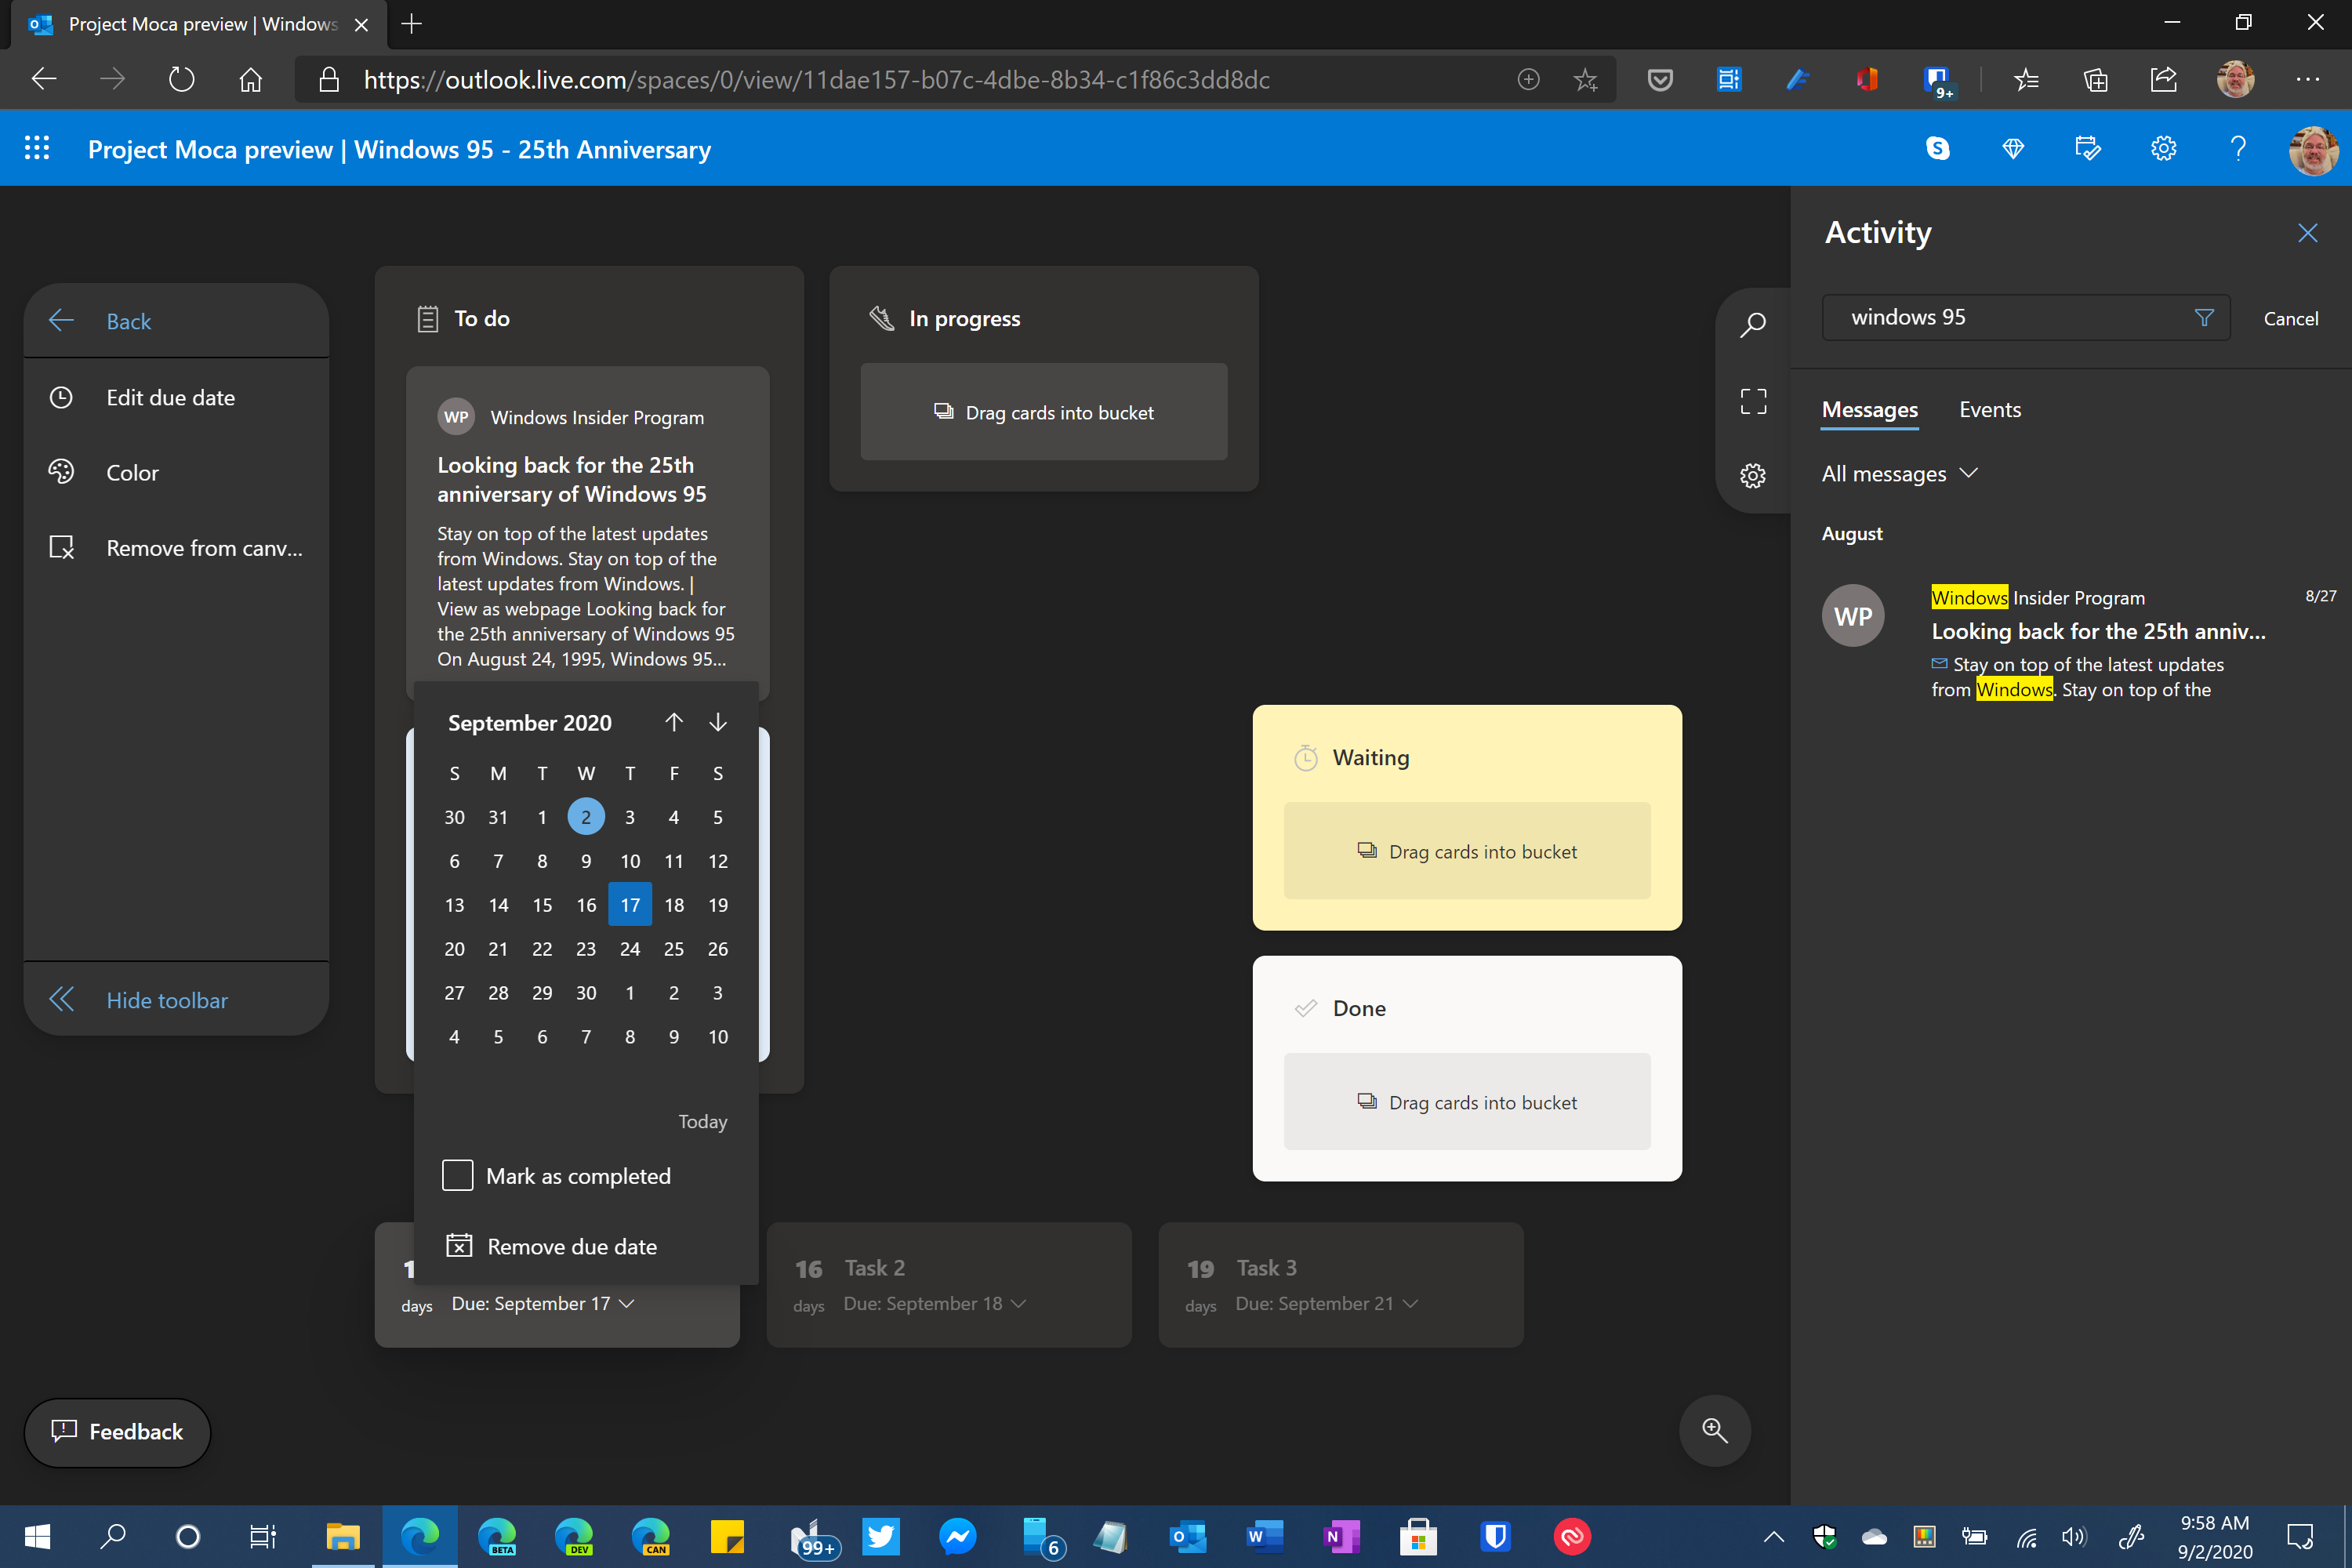This screenshot has width=2352, height=1568.
Task: Open space settings gear on the side rail
Action: (x=1753, y=475)
